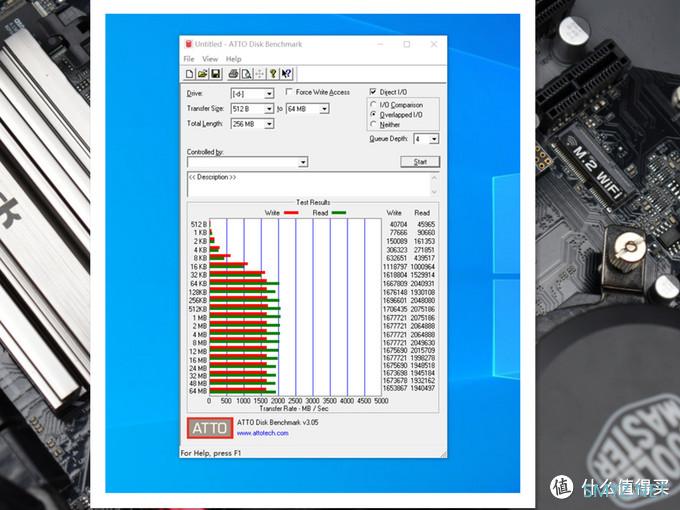Viewport: 680px width, 510px height.
Task: Click the 5000 axis label
Action: click(381, 401)
